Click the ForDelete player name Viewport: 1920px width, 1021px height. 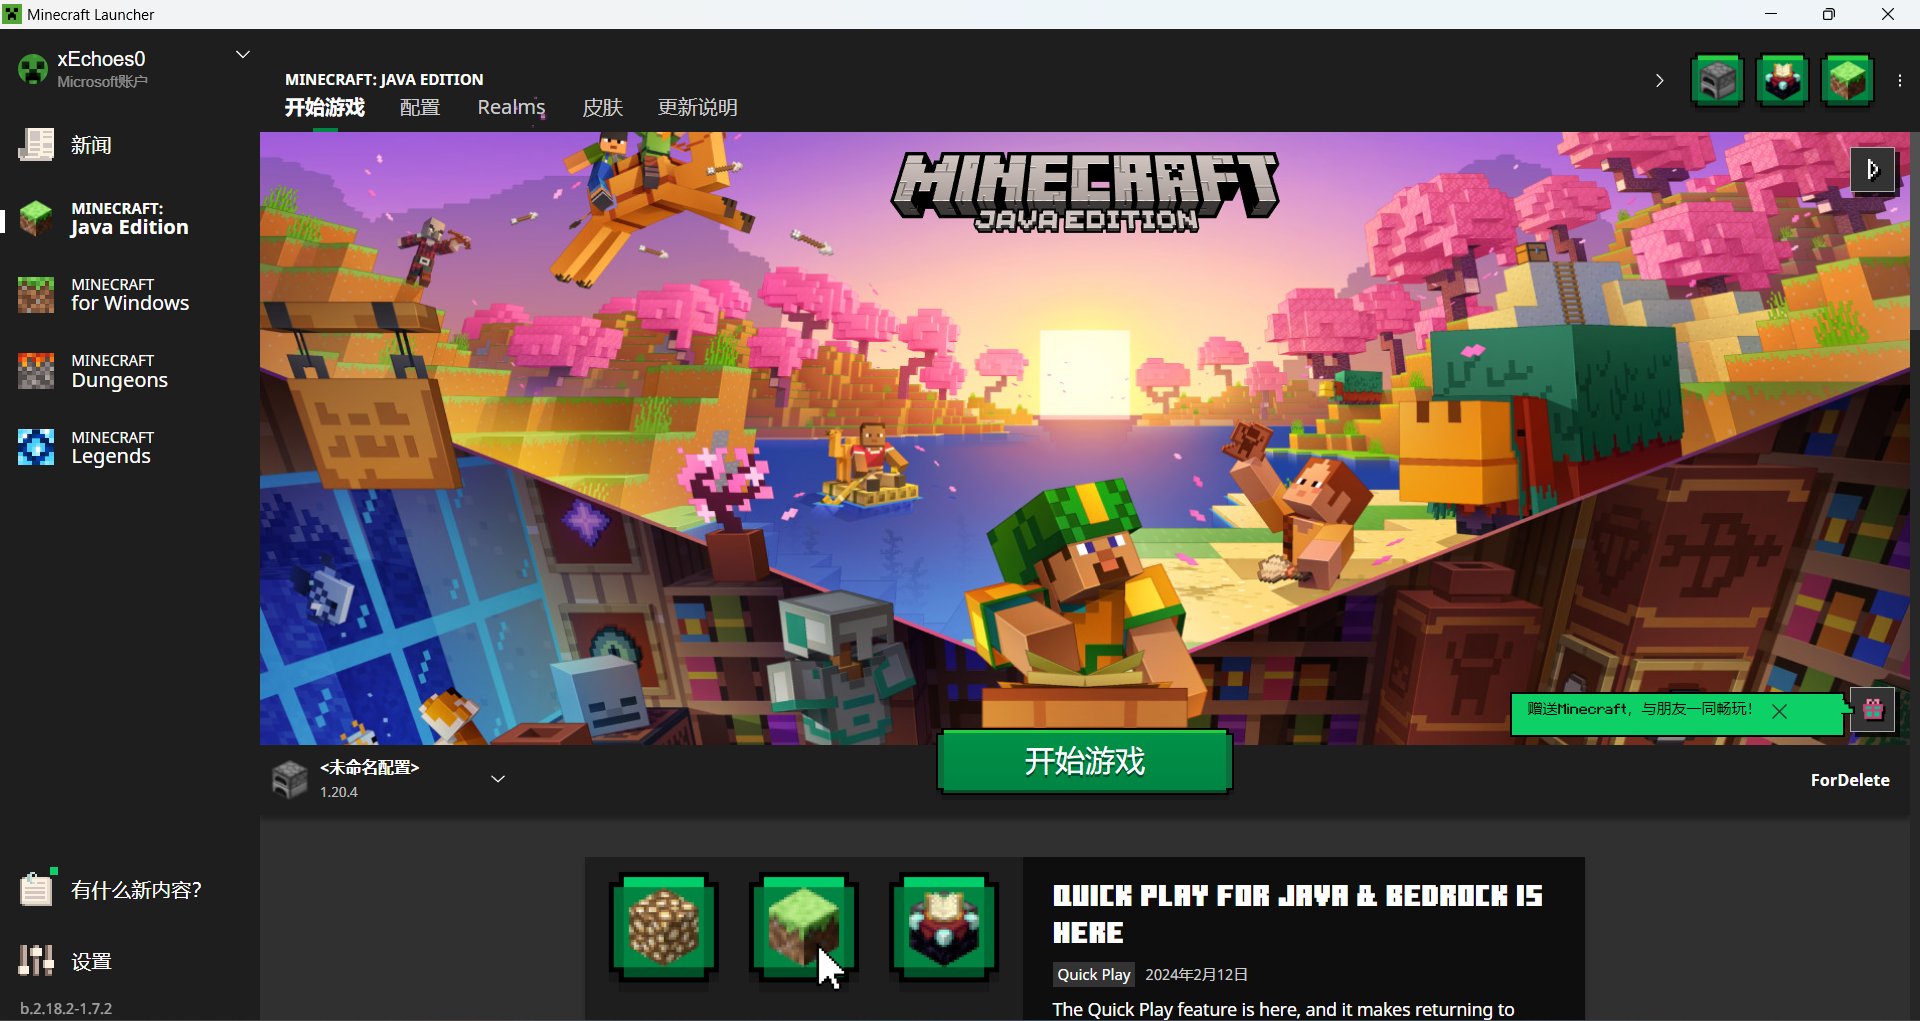[x=1849, y=780]
